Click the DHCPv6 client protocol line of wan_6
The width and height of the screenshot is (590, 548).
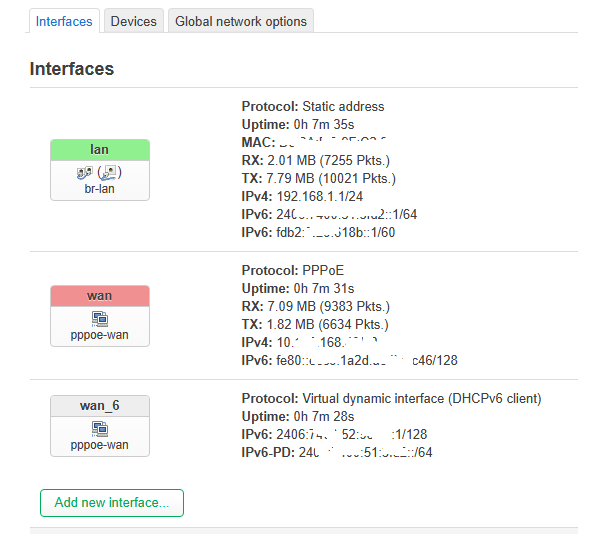click(x=391, y=398)
